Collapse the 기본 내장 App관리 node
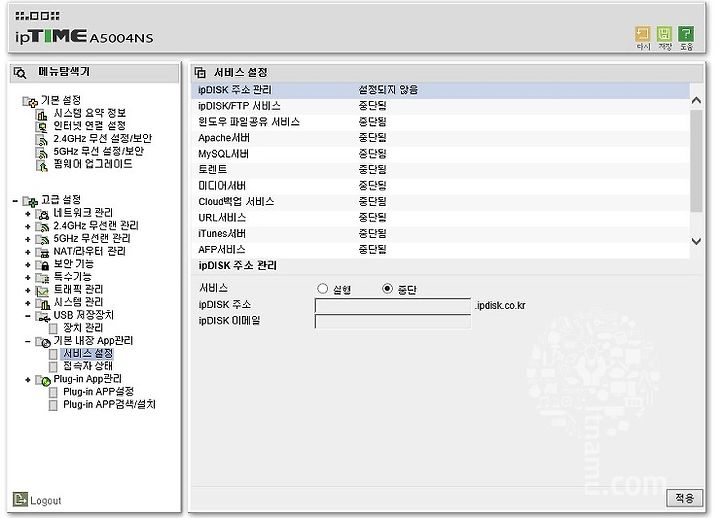720x518 pixels. click(x=28, y=342)
